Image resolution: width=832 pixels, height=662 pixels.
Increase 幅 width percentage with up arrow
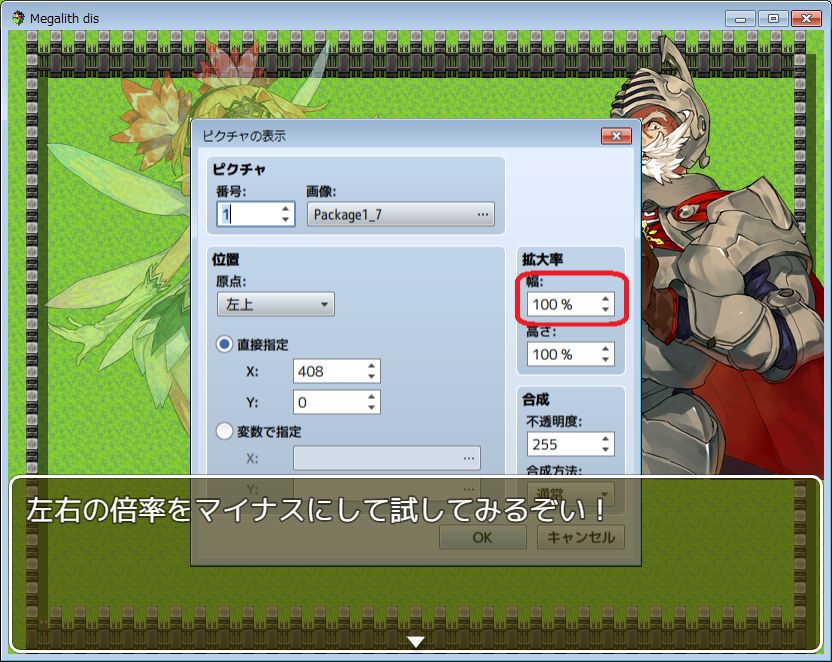coord(605,299)
